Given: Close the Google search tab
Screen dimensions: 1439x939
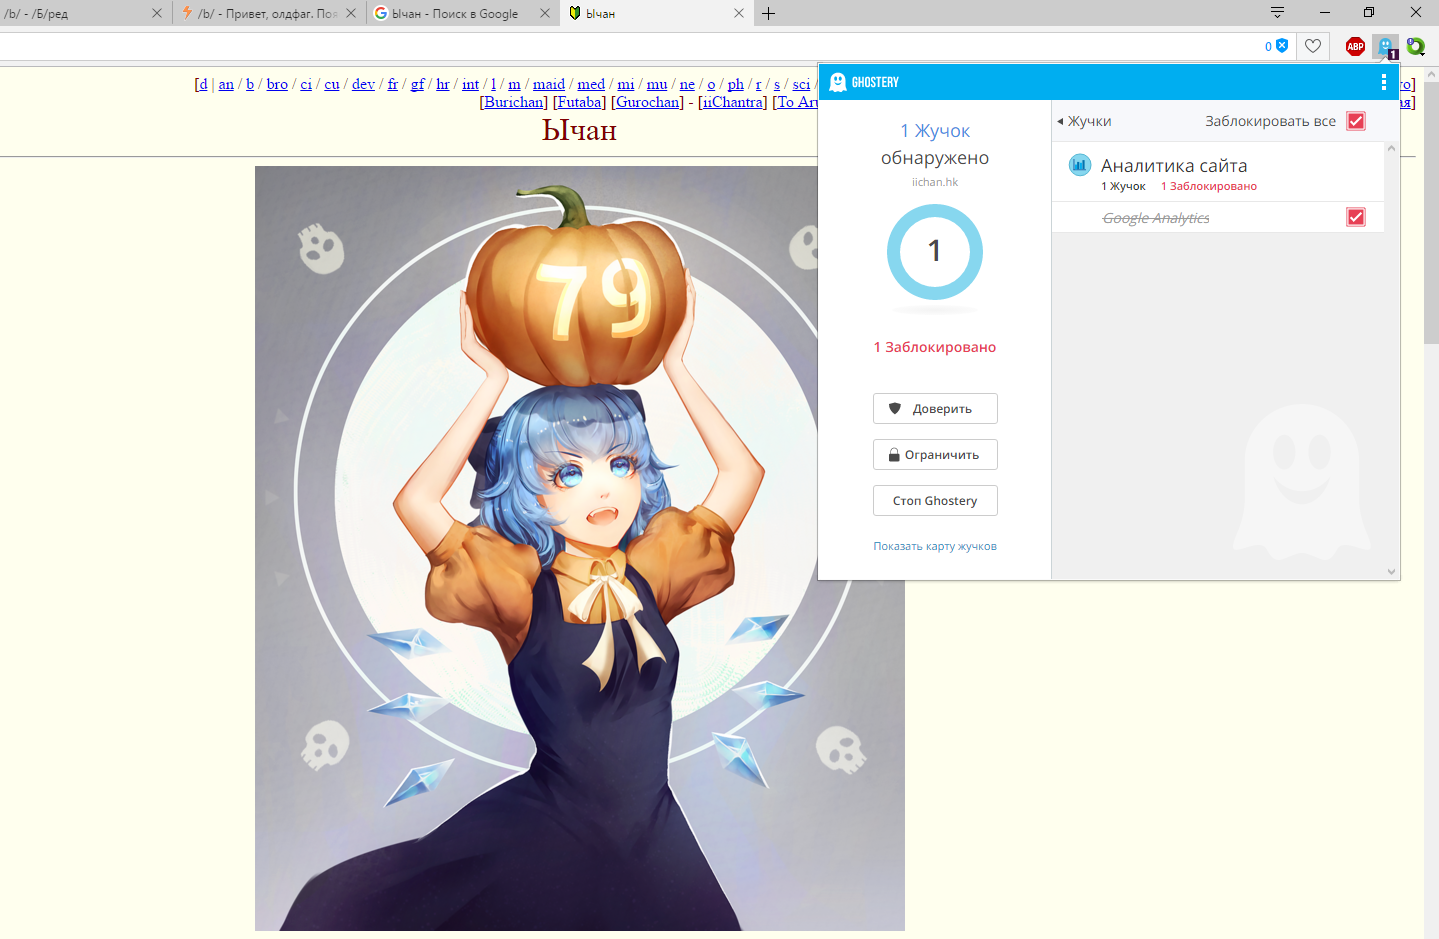Looking at the screenshot, I should [545, 13].
